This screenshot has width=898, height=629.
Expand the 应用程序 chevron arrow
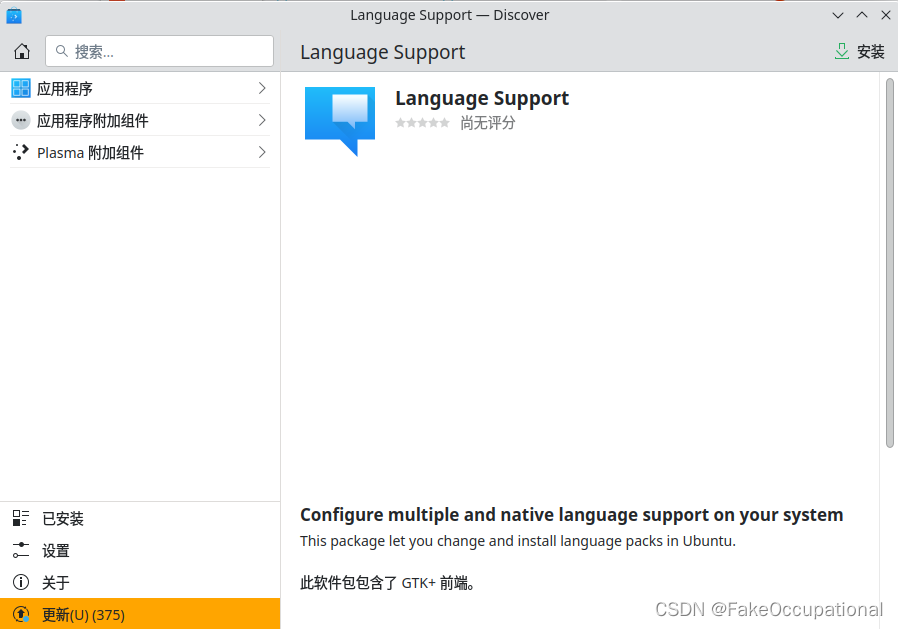click(262, 88)
